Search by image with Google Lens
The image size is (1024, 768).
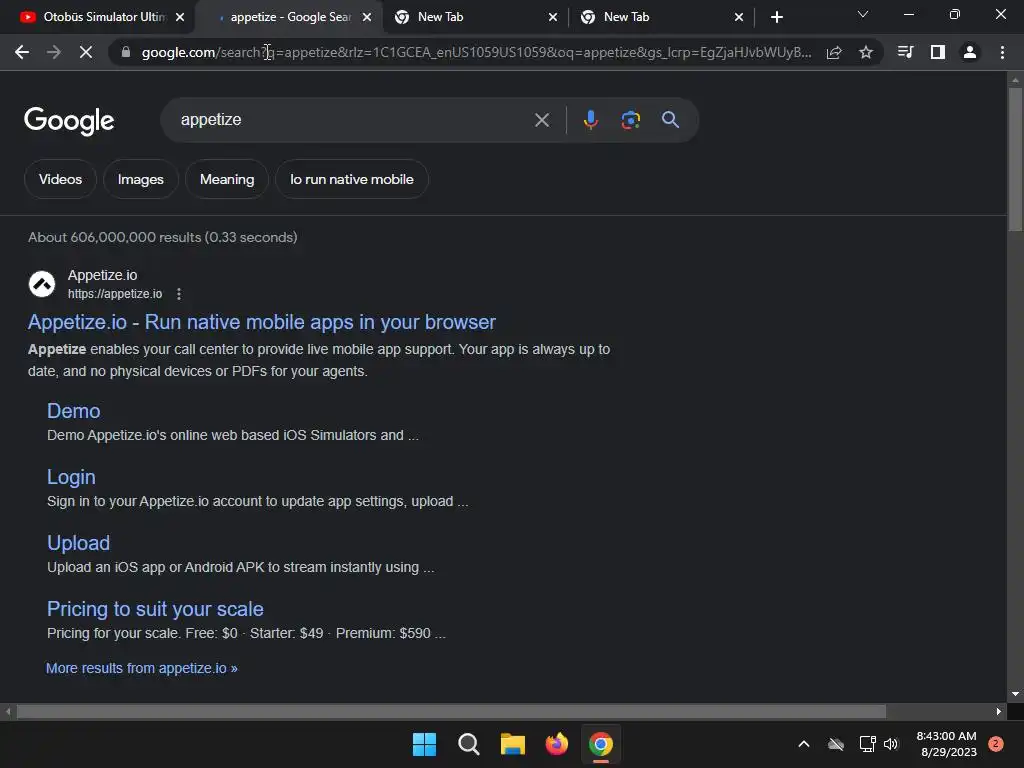coord(631,120)
